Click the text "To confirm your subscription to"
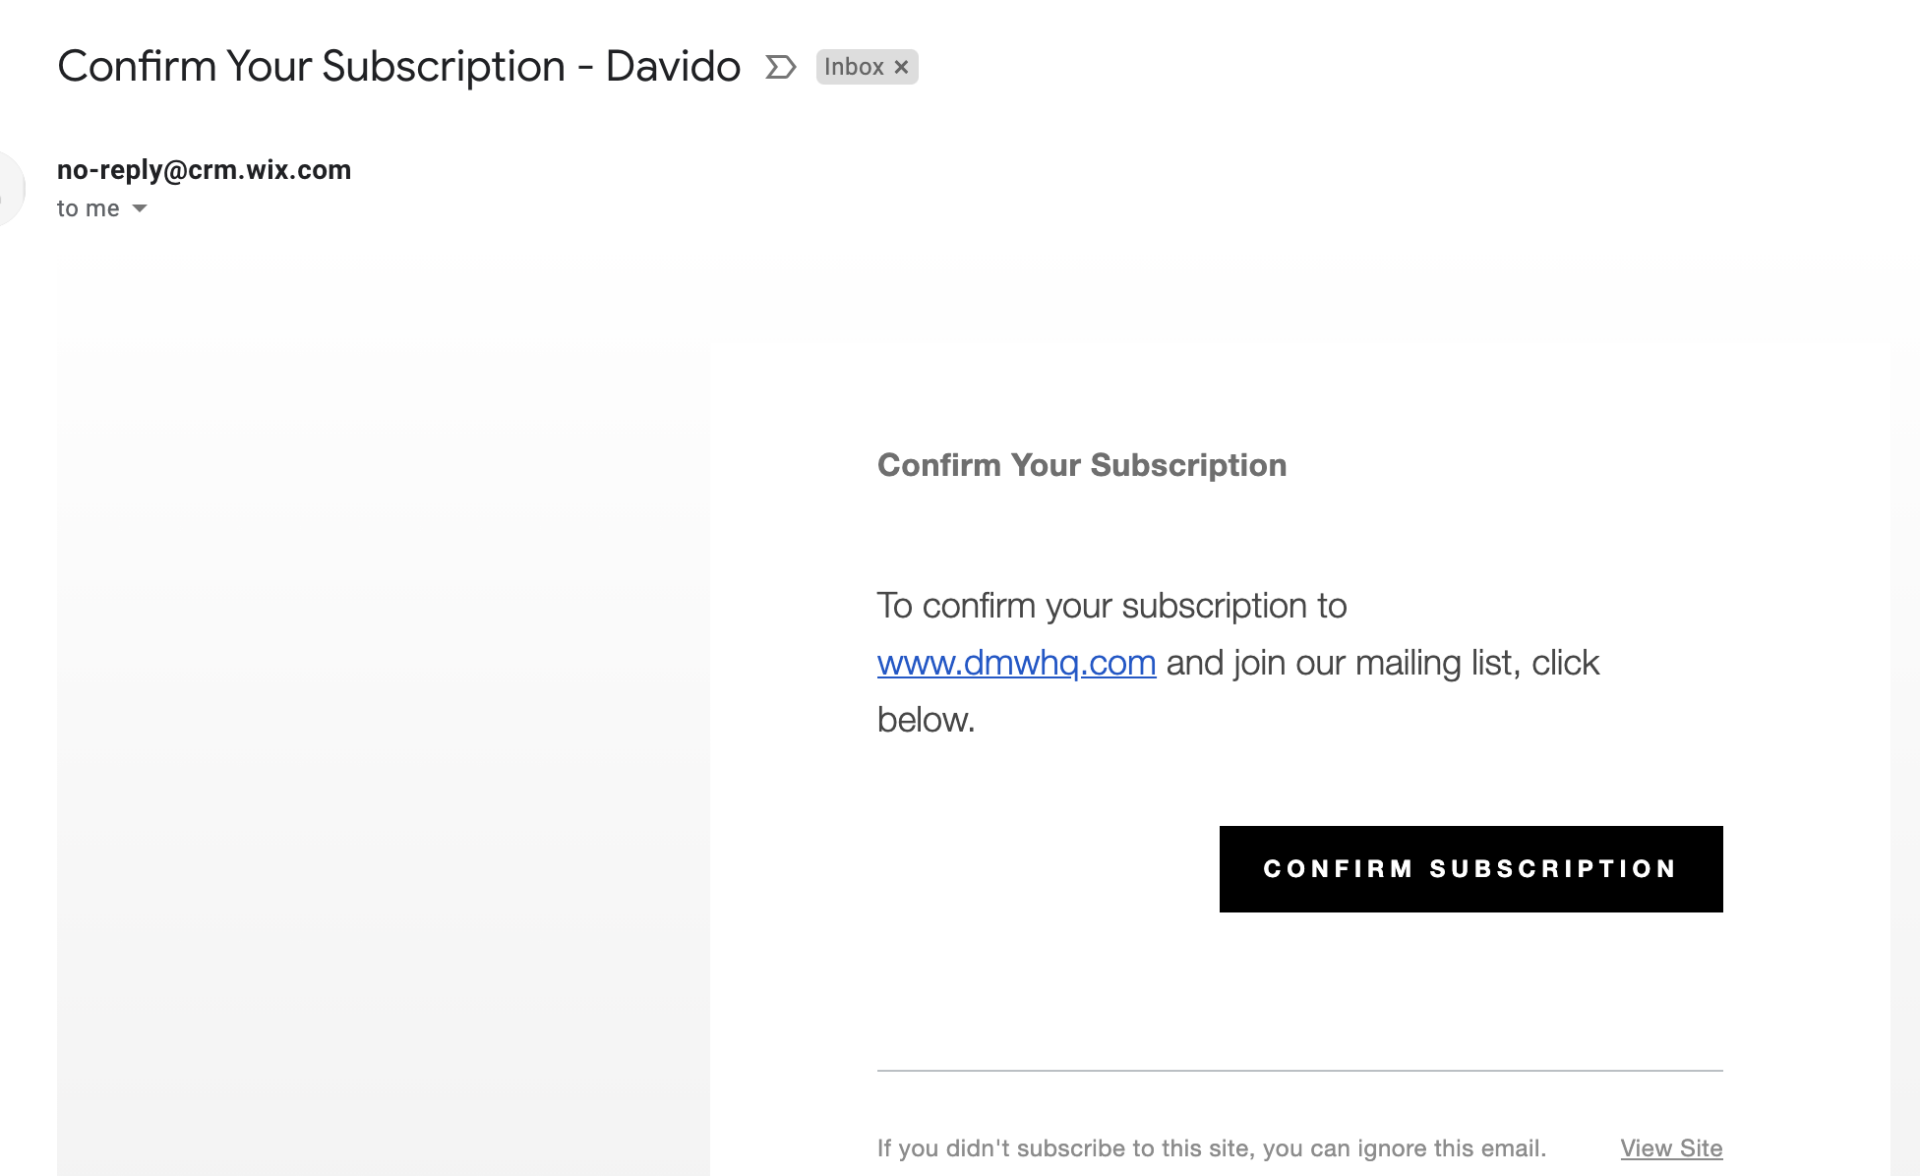The image size is (1920, 1176). tap(1111, 606)
